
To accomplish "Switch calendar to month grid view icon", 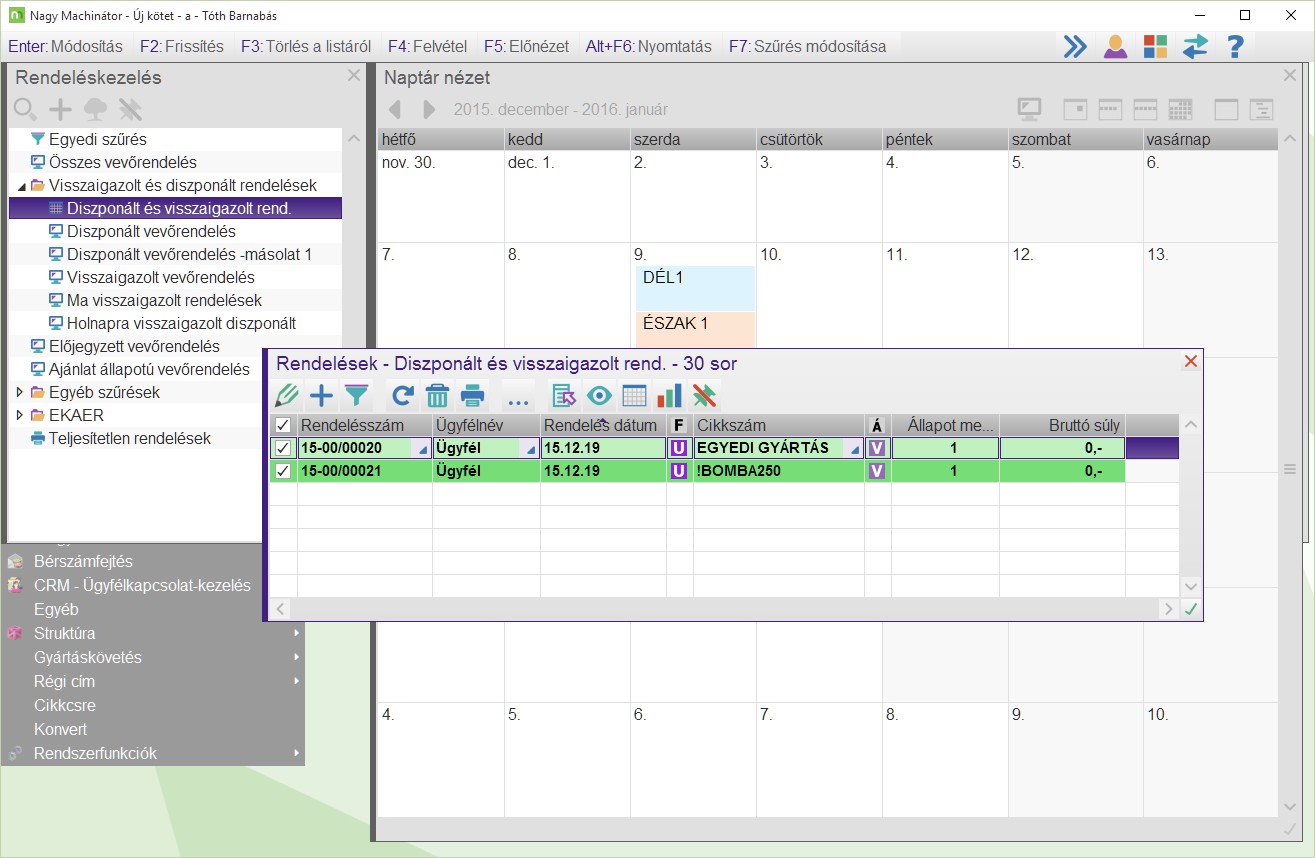I will click(x=1181, y=110).
